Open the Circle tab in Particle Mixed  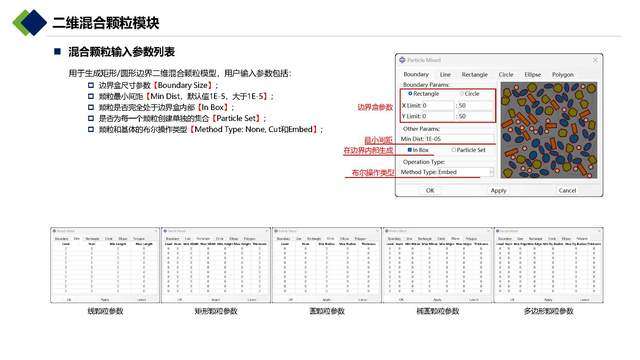[506, 74]
